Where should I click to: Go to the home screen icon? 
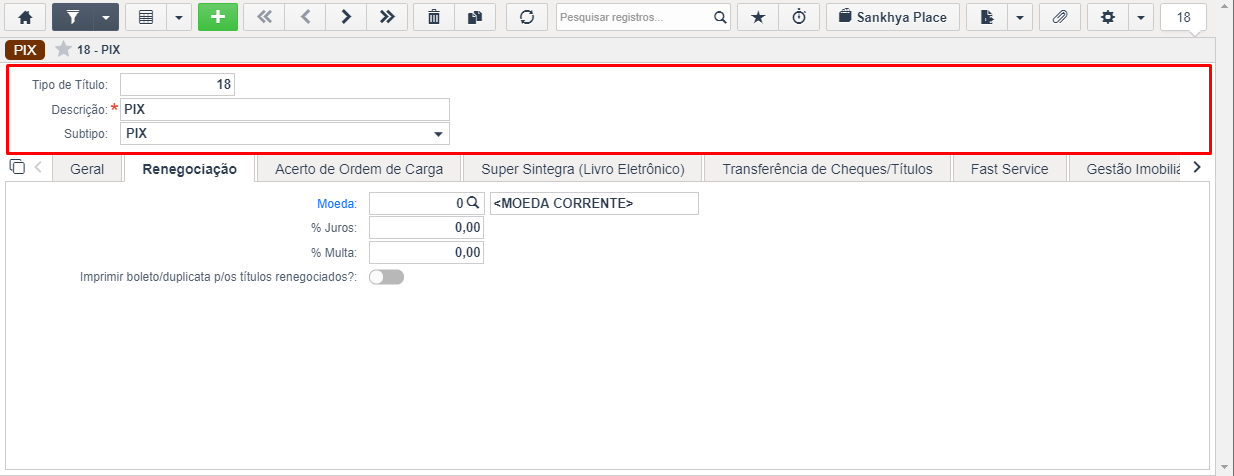click(x=25, y=17)
